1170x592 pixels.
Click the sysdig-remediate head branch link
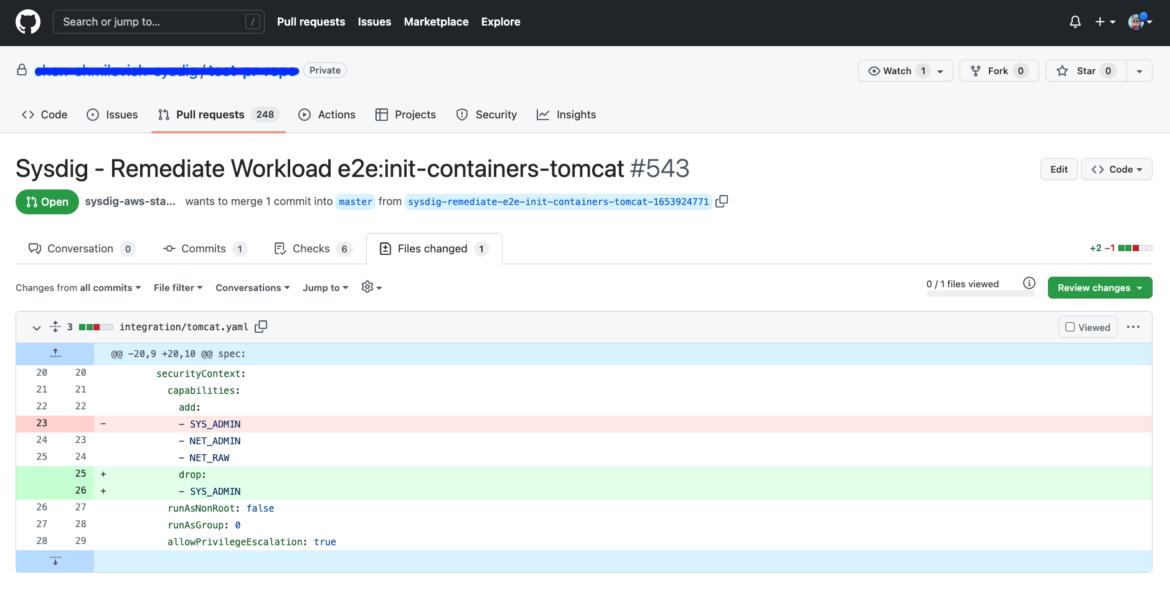pyautogui.click(x=558, y=202)
